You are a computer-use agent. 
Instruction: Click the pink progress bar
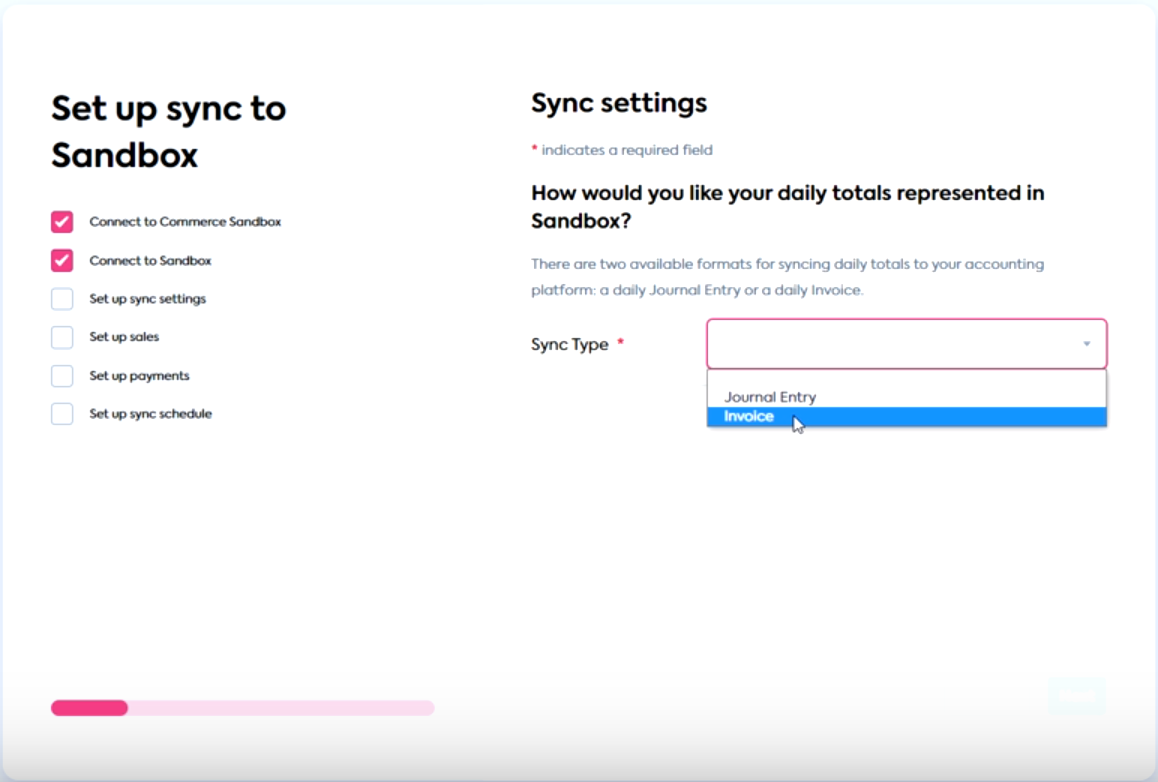(x=88, y=708)
